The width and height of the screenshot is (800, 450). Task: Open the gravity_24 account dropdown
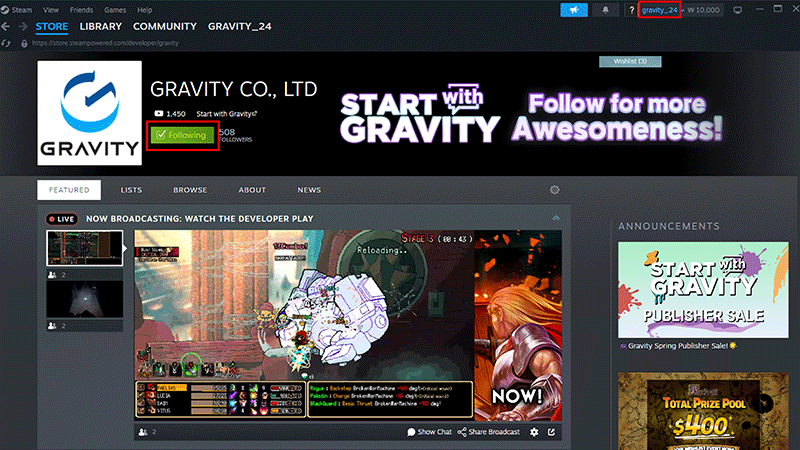pos(660,10)
